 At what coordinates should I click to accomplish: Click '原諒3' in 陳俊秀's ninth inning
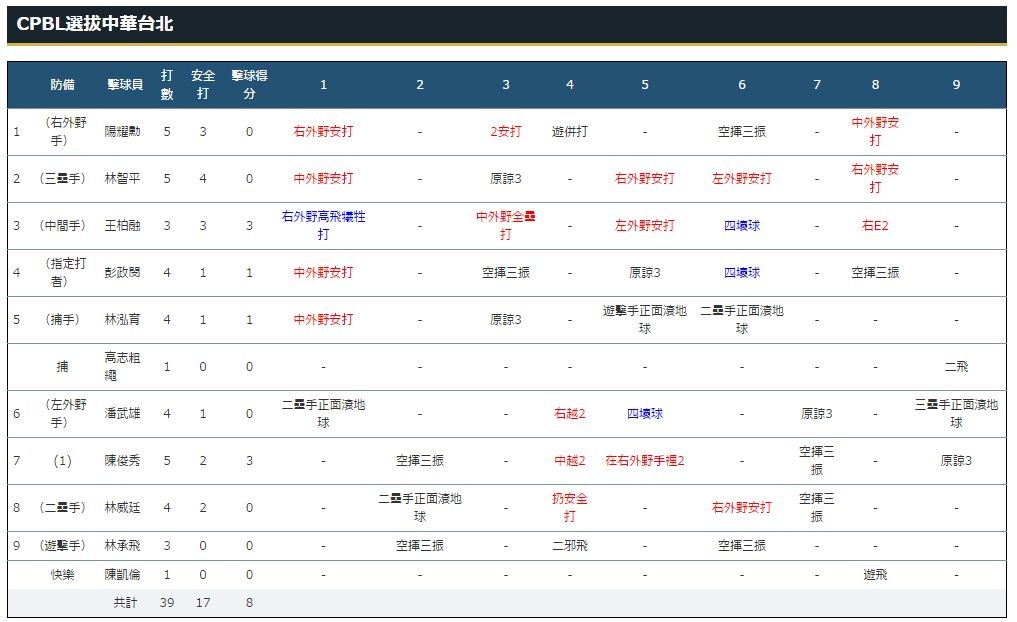[x=956, y=461]
